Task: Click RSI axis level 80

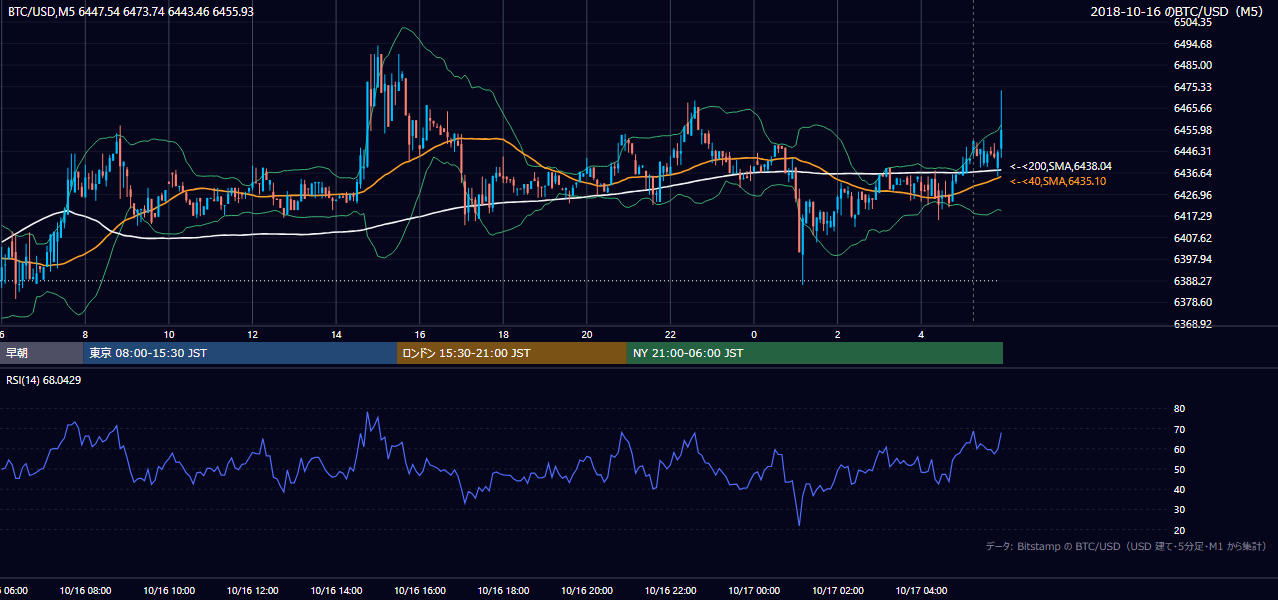Action: (x=1179, y=409)
